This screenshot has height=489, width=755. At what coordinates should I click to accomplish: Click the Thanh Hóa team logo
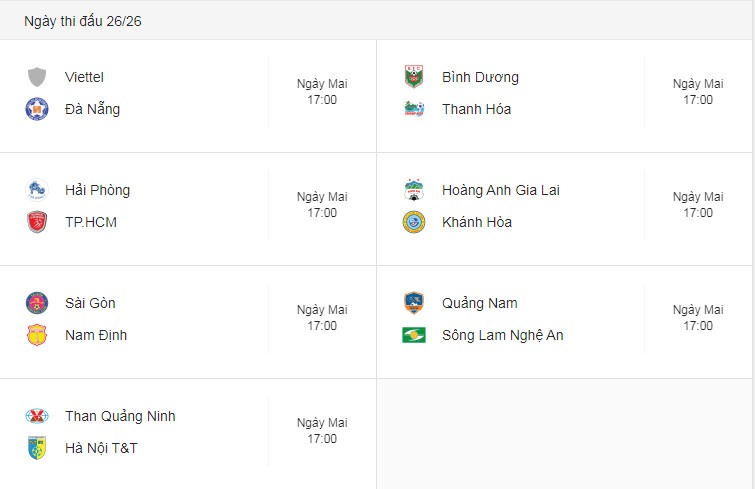(414, 109)
